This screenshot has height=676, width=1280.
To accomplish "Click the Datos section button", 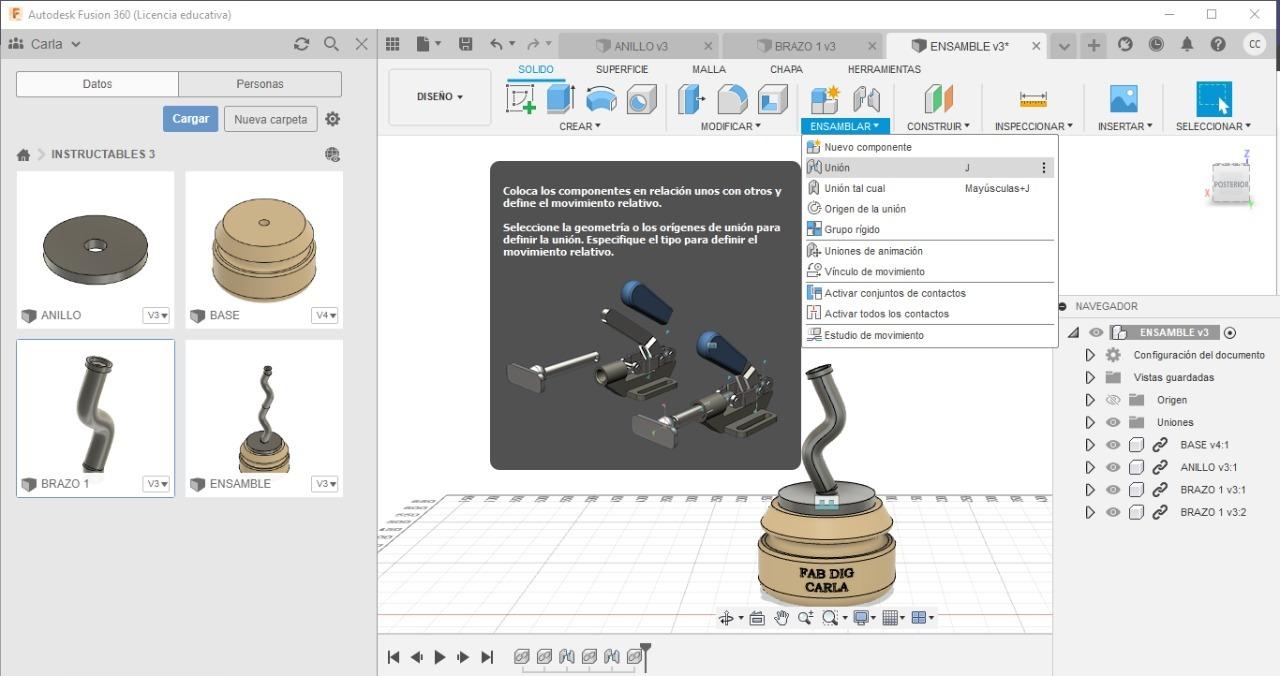I will (x=97, y=84).
